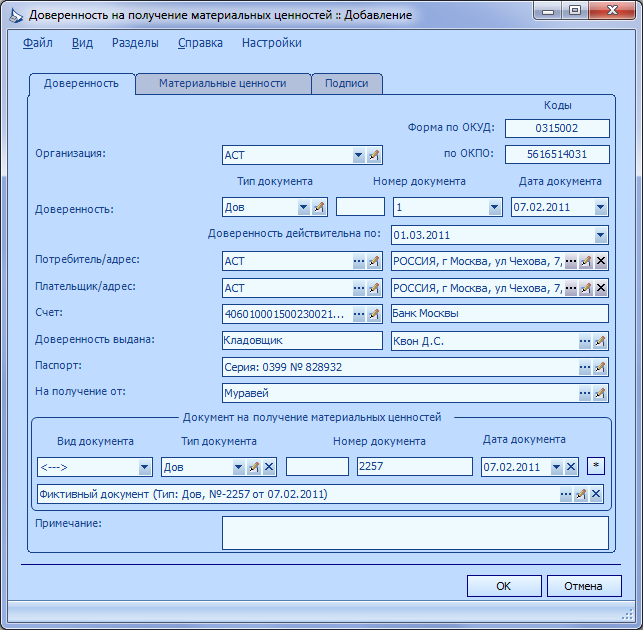Expand the Организация АСТ dropdown
Viewport: 643px width, 630px height.
pyautogui.click(x=358, y=155)
